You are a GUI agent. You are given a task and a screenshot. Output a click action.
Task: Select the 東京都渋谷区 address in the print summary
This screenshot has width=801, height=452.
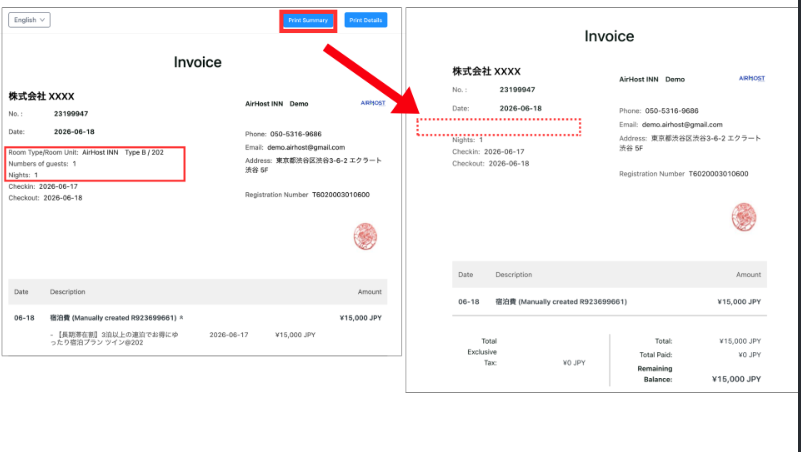coord(690,144)
